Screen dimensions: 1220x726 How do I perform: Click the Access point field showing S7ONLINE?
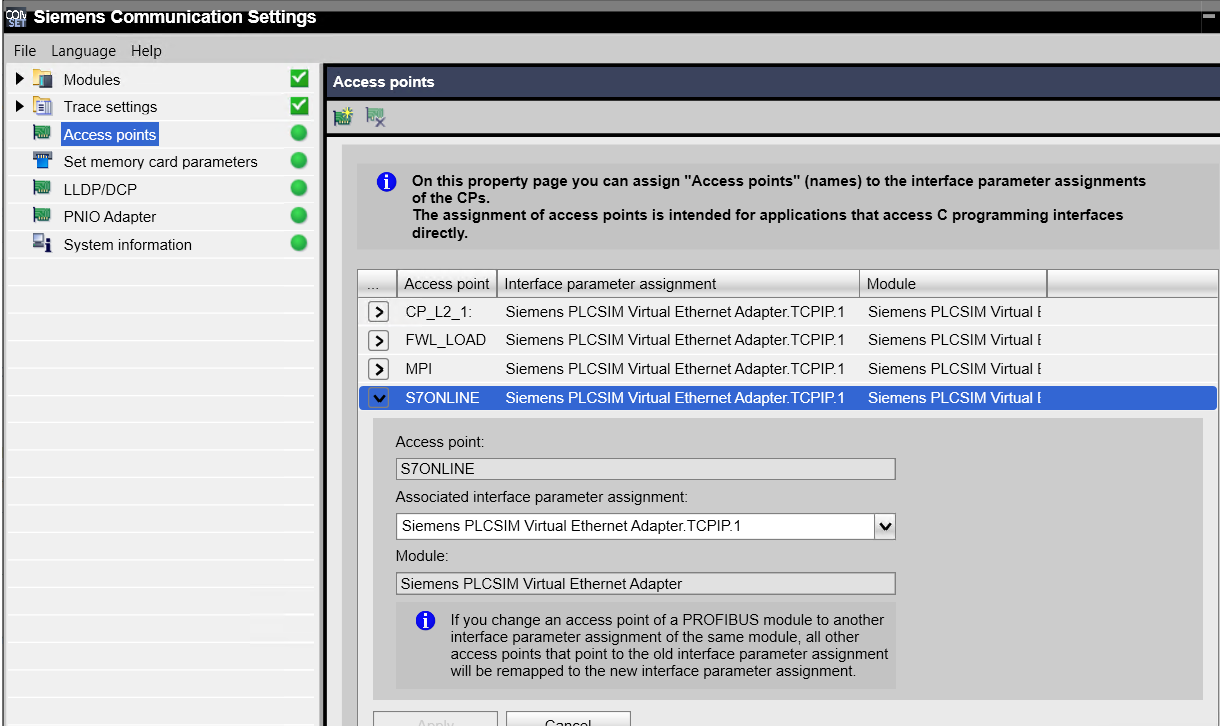(x=645, y=468)
